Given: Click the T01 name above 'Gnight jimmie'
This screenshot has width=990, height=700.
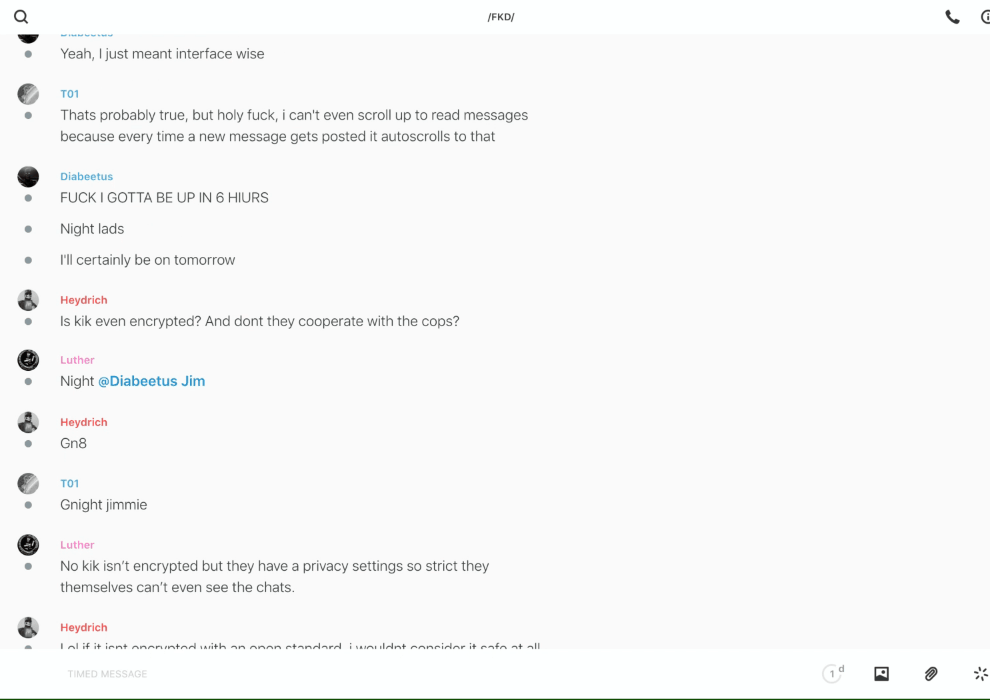Looking at the screenshot, I should 69,483.
